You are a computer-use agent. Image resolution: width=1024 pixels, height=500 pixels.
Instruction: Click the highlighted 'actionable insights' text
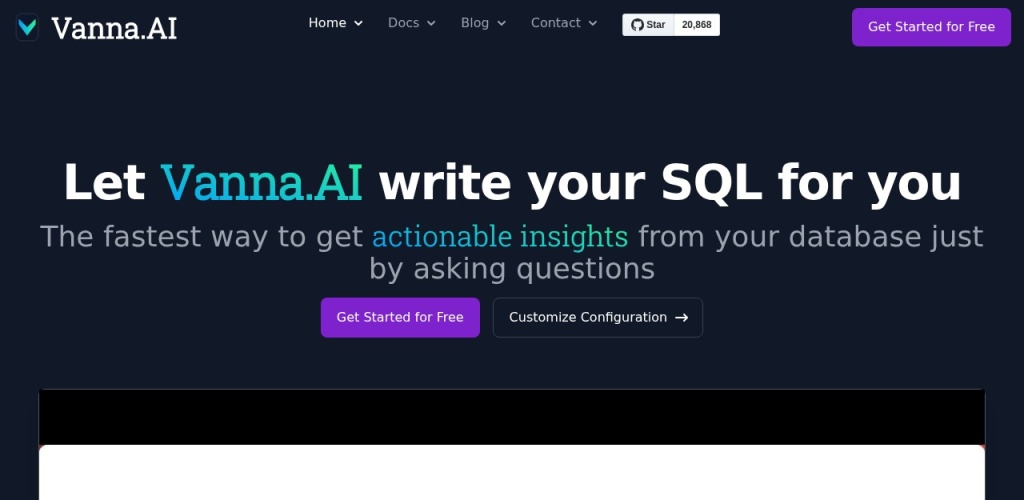500,237
